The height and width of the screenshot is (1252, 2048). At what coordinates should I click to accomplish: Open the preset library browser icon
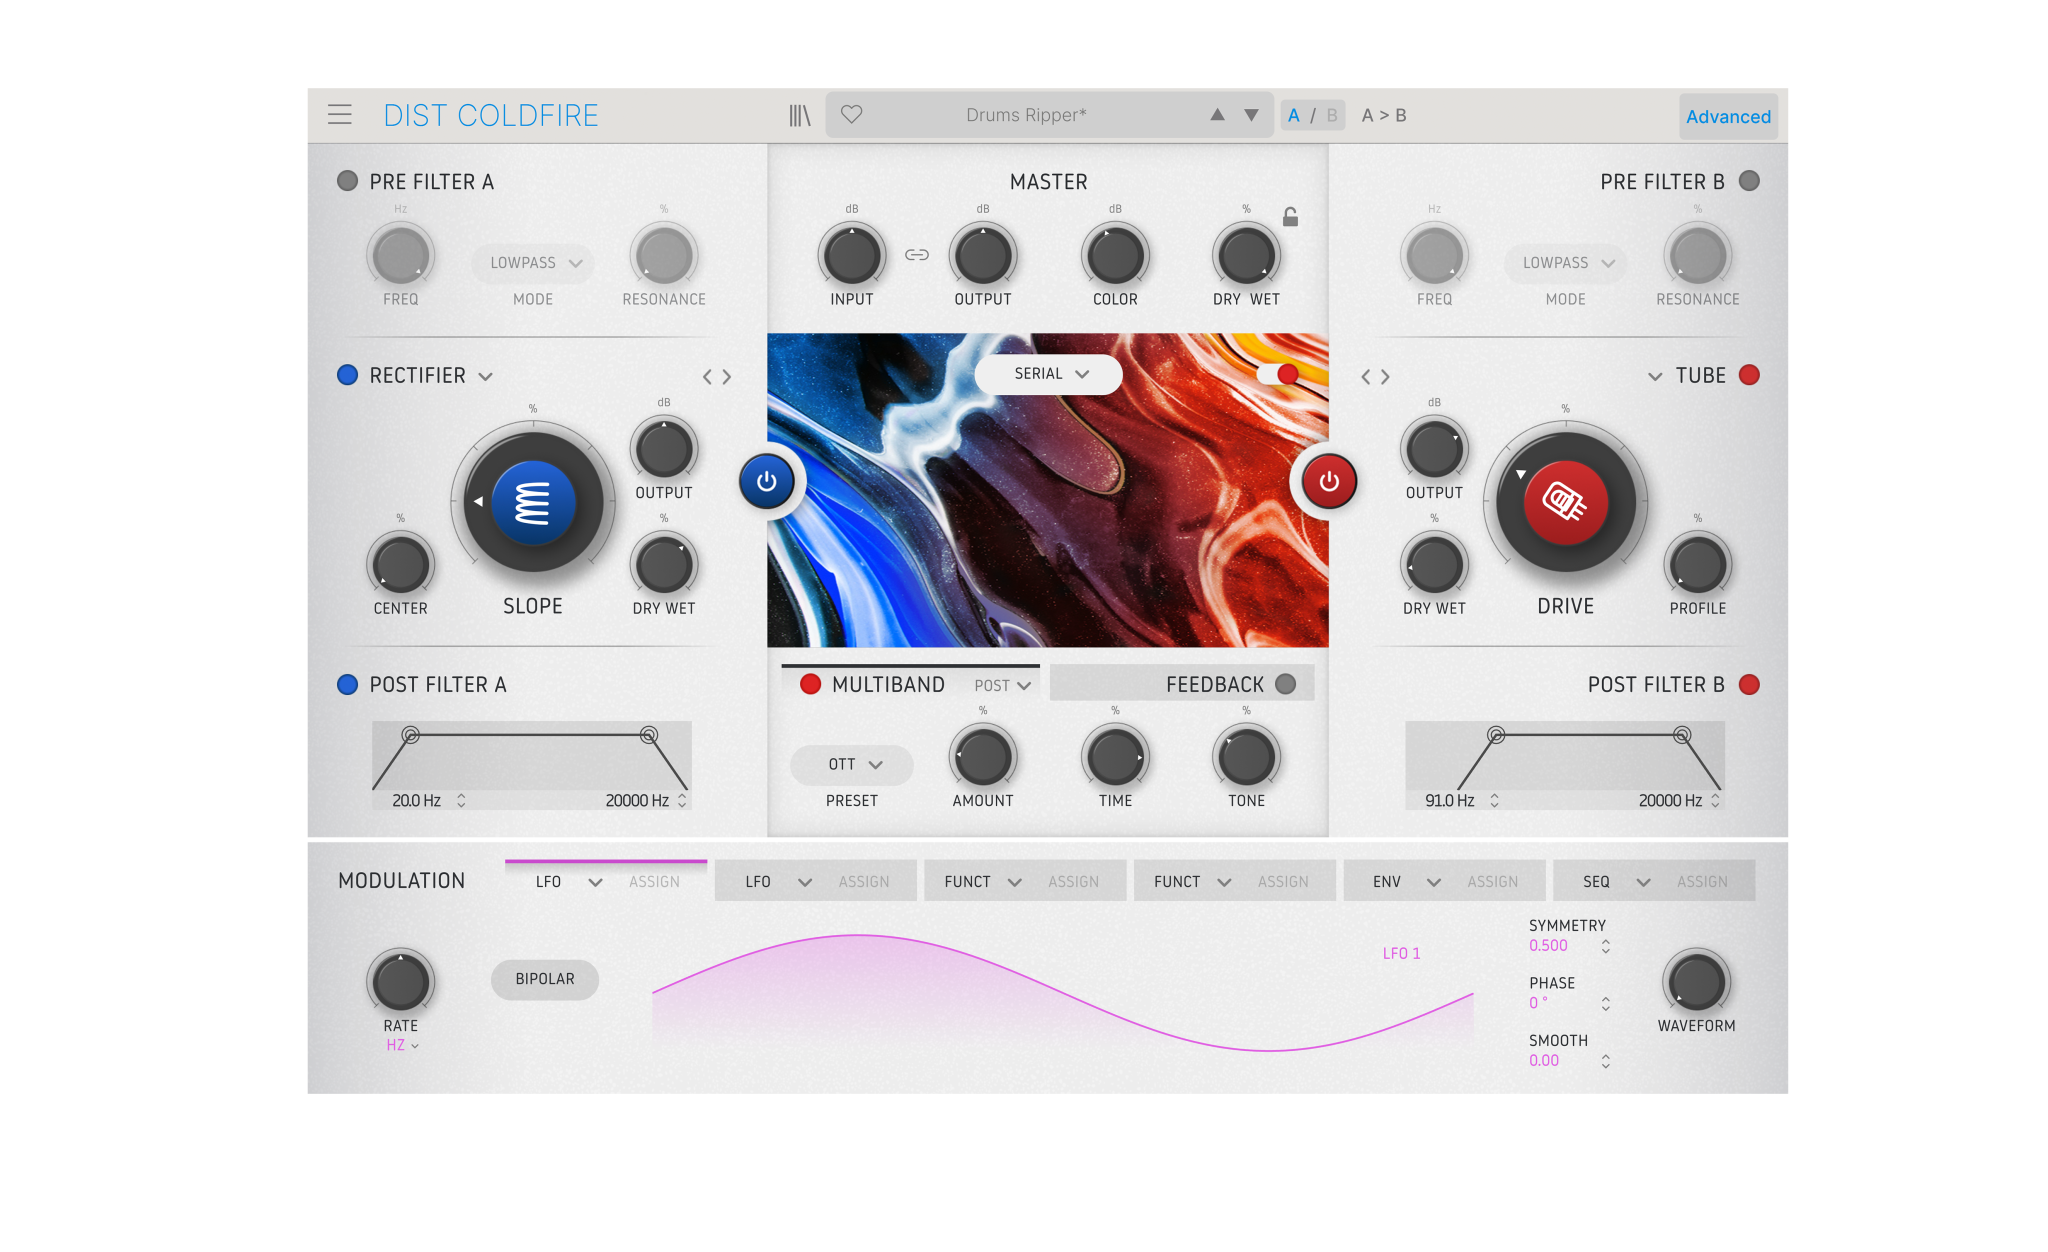pyautogui.click(x=799, y=115)
